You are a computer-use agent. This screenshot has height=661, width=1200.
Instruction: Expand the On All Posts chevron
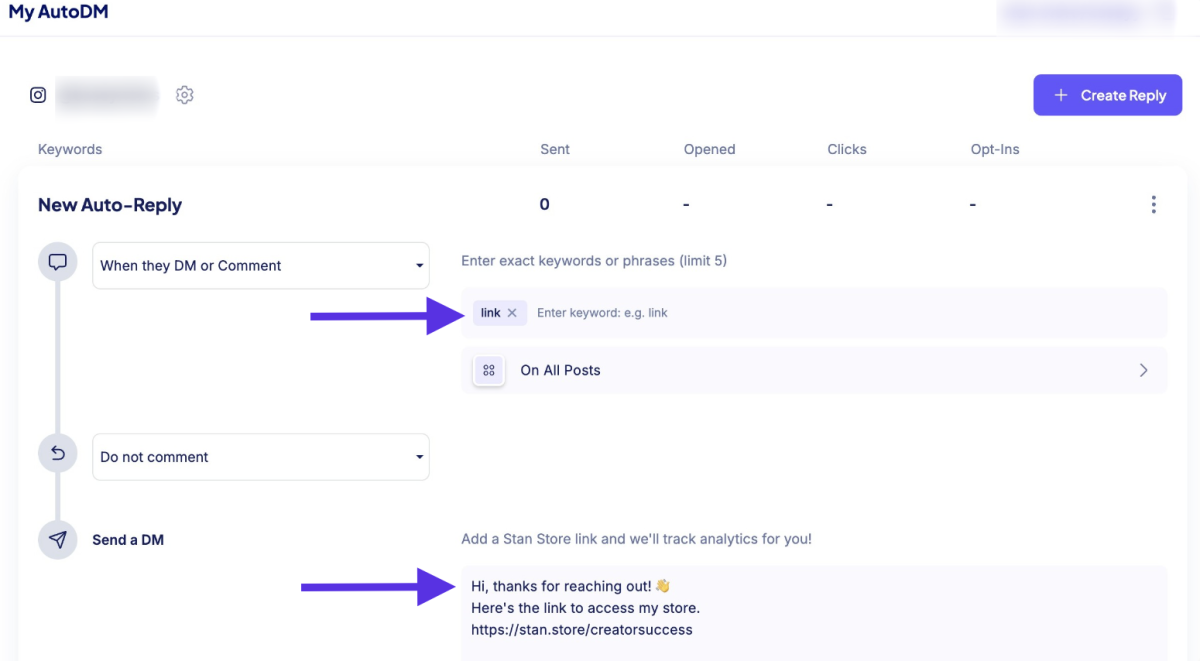coord(1144,370)
